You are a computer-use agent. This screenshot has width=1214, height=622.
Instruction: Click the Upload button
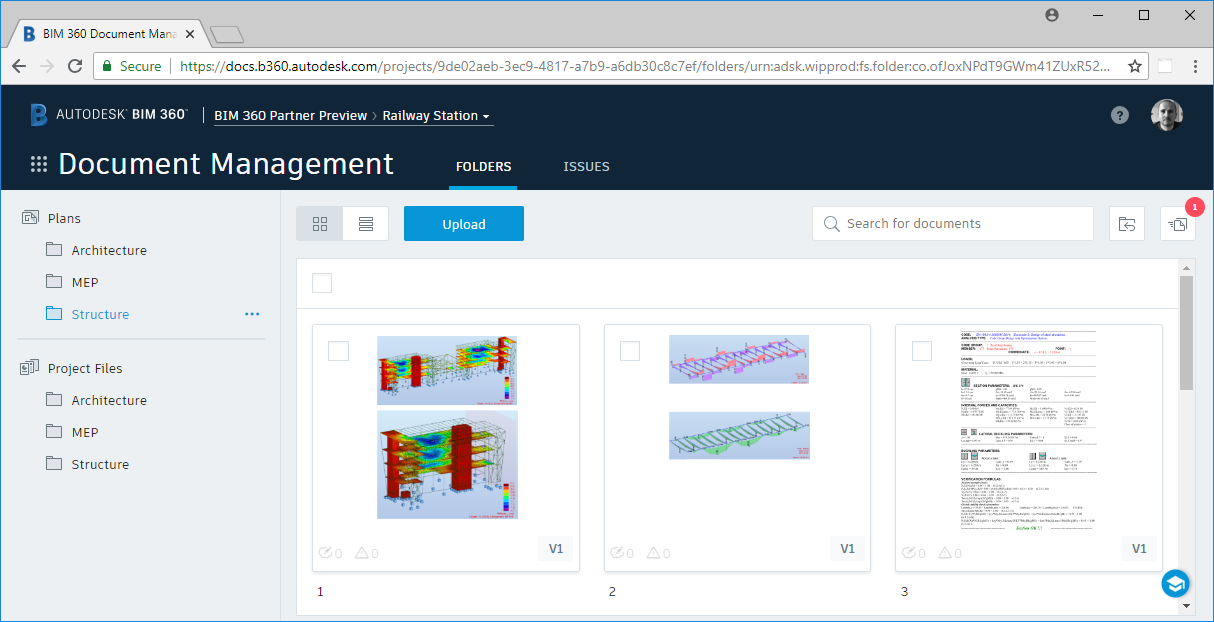464,224
